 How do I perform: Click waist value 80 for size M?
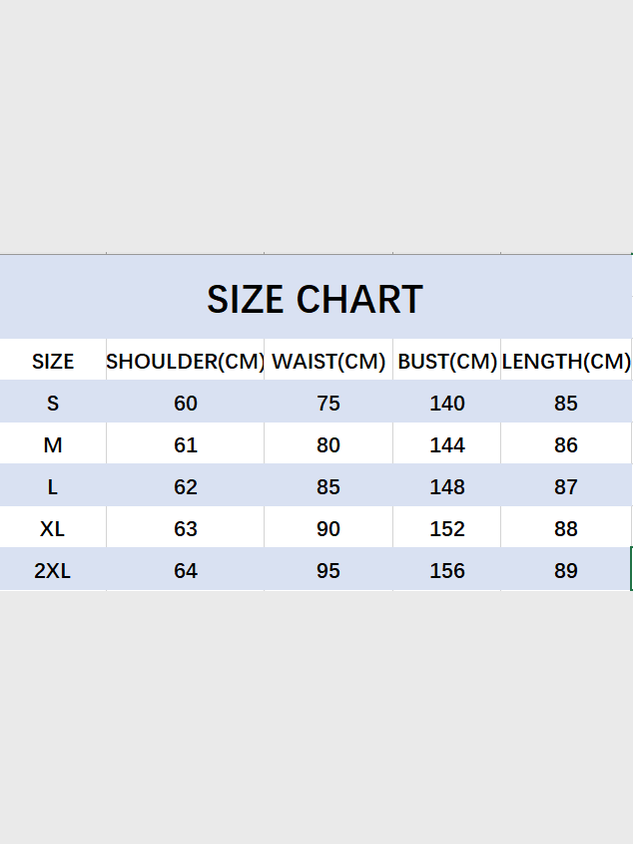click(x=328, y=445)
